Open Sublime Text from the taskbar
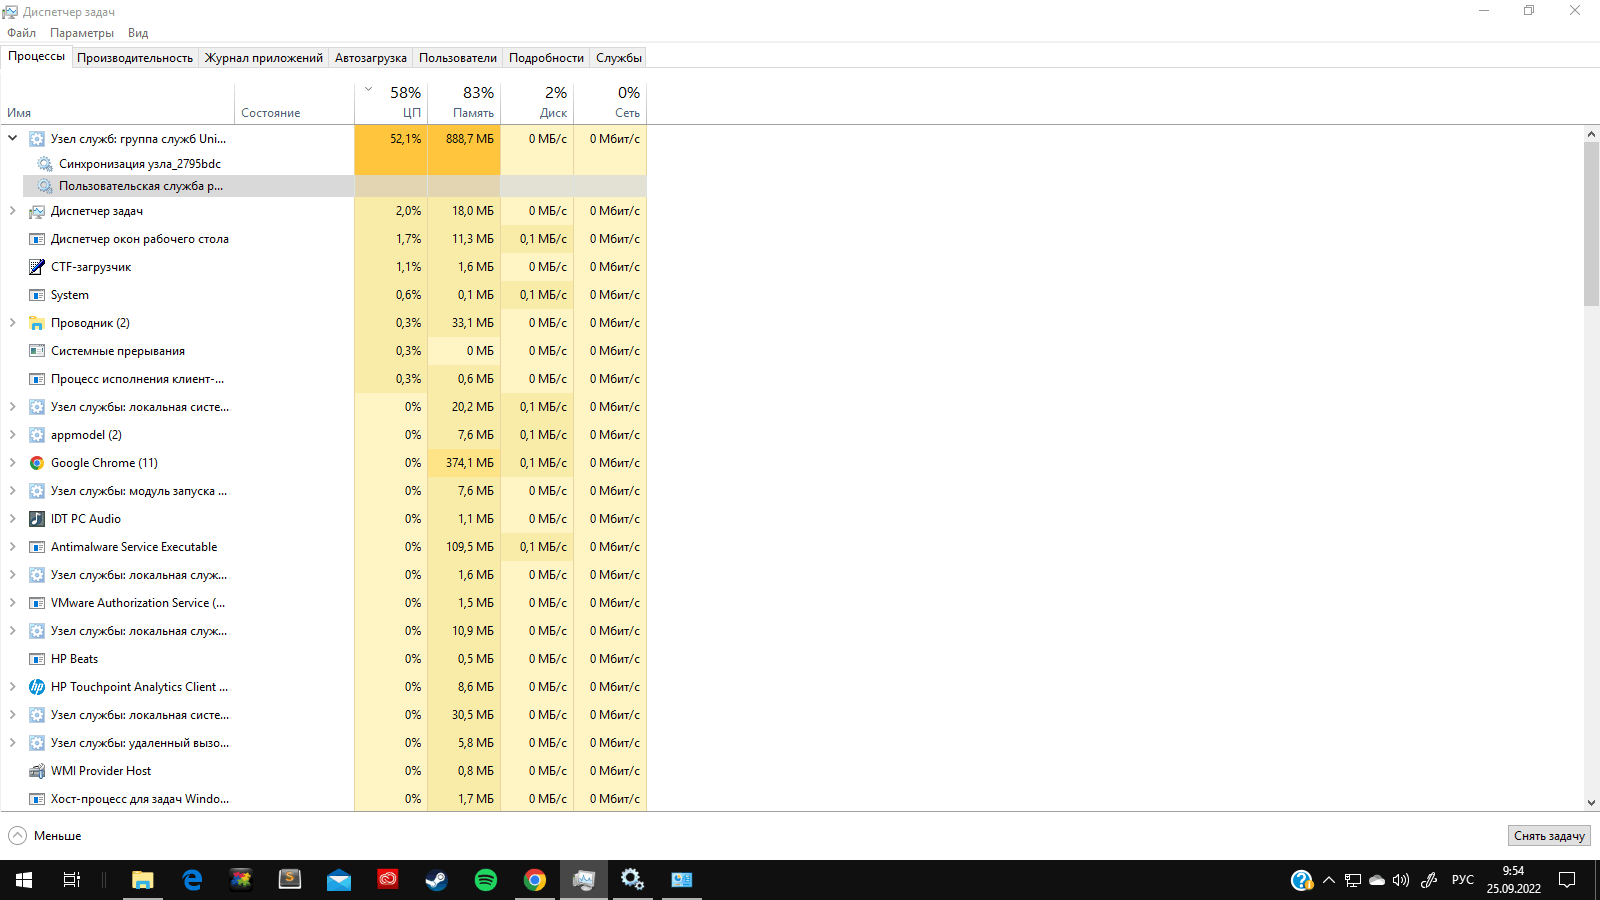 click(x=290, y=880)
